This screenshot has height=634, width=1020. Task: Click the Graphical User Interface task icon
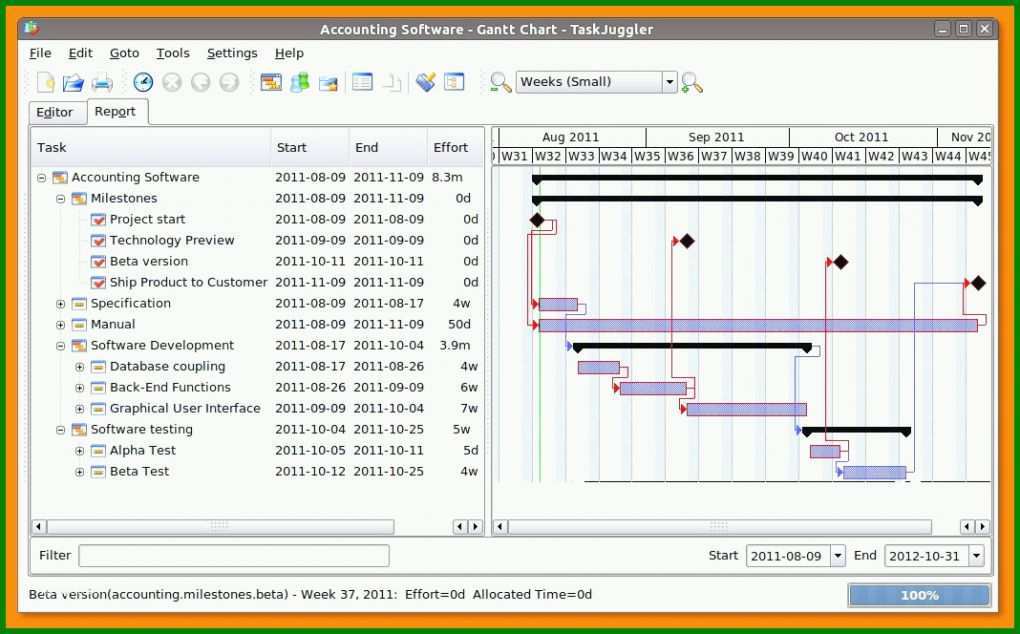98,408
